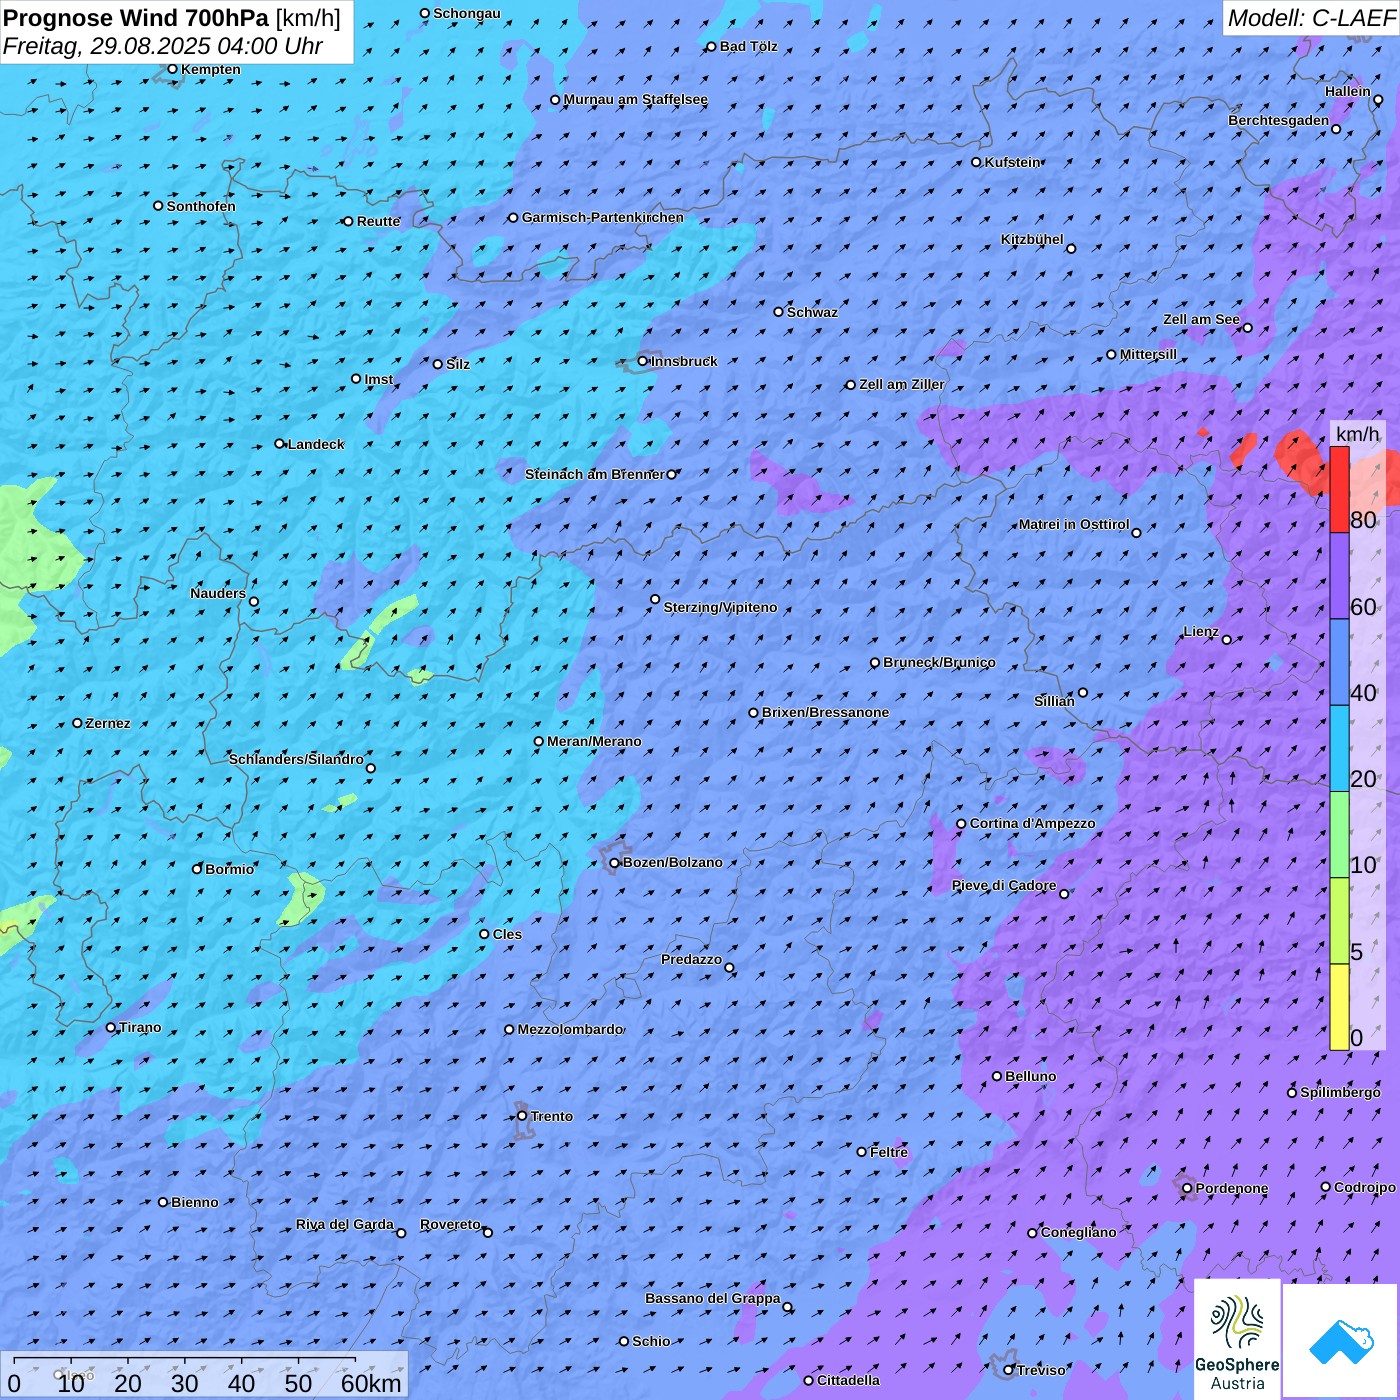Click the 'Conegliano' label
Viewport: 1400px width, 1400px height.
(x=1078, y=1232)
